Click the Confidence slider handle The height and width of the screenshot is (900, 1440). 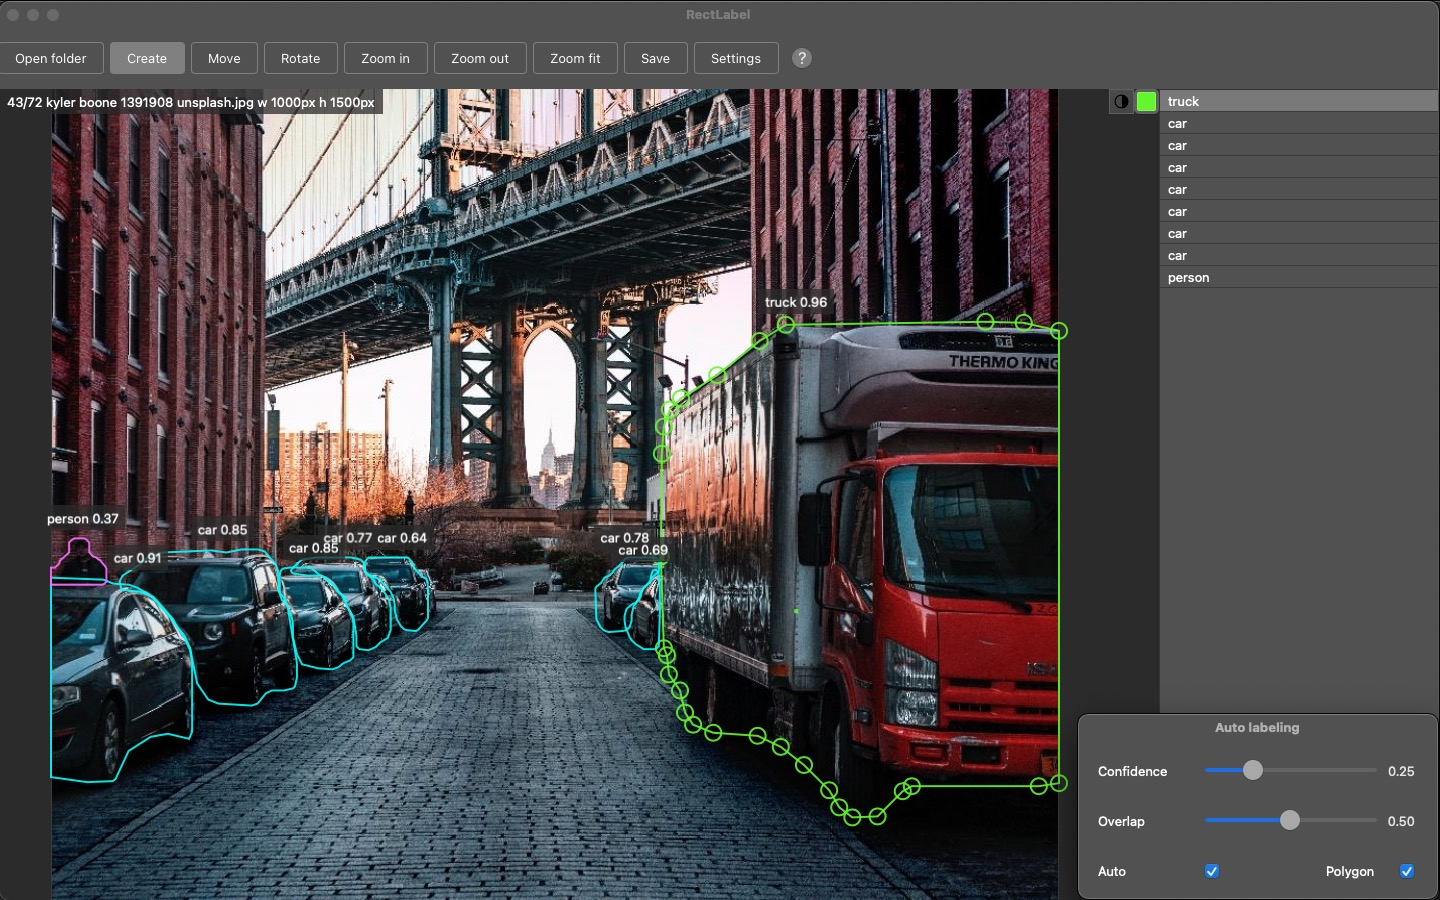pyautogui.click(x=1253, y=770)
